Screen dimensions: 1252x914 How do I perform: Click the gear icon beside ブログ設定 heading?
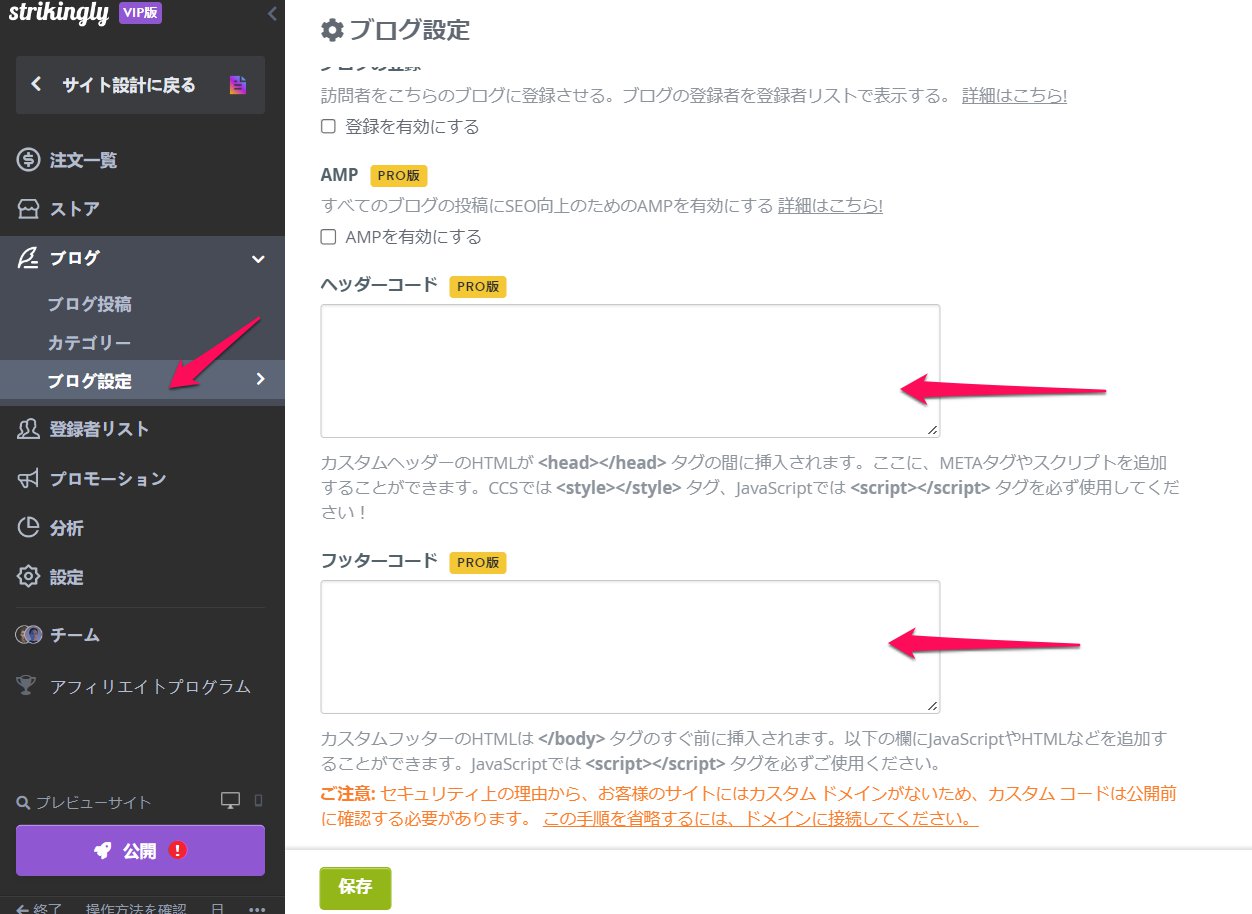332,30
